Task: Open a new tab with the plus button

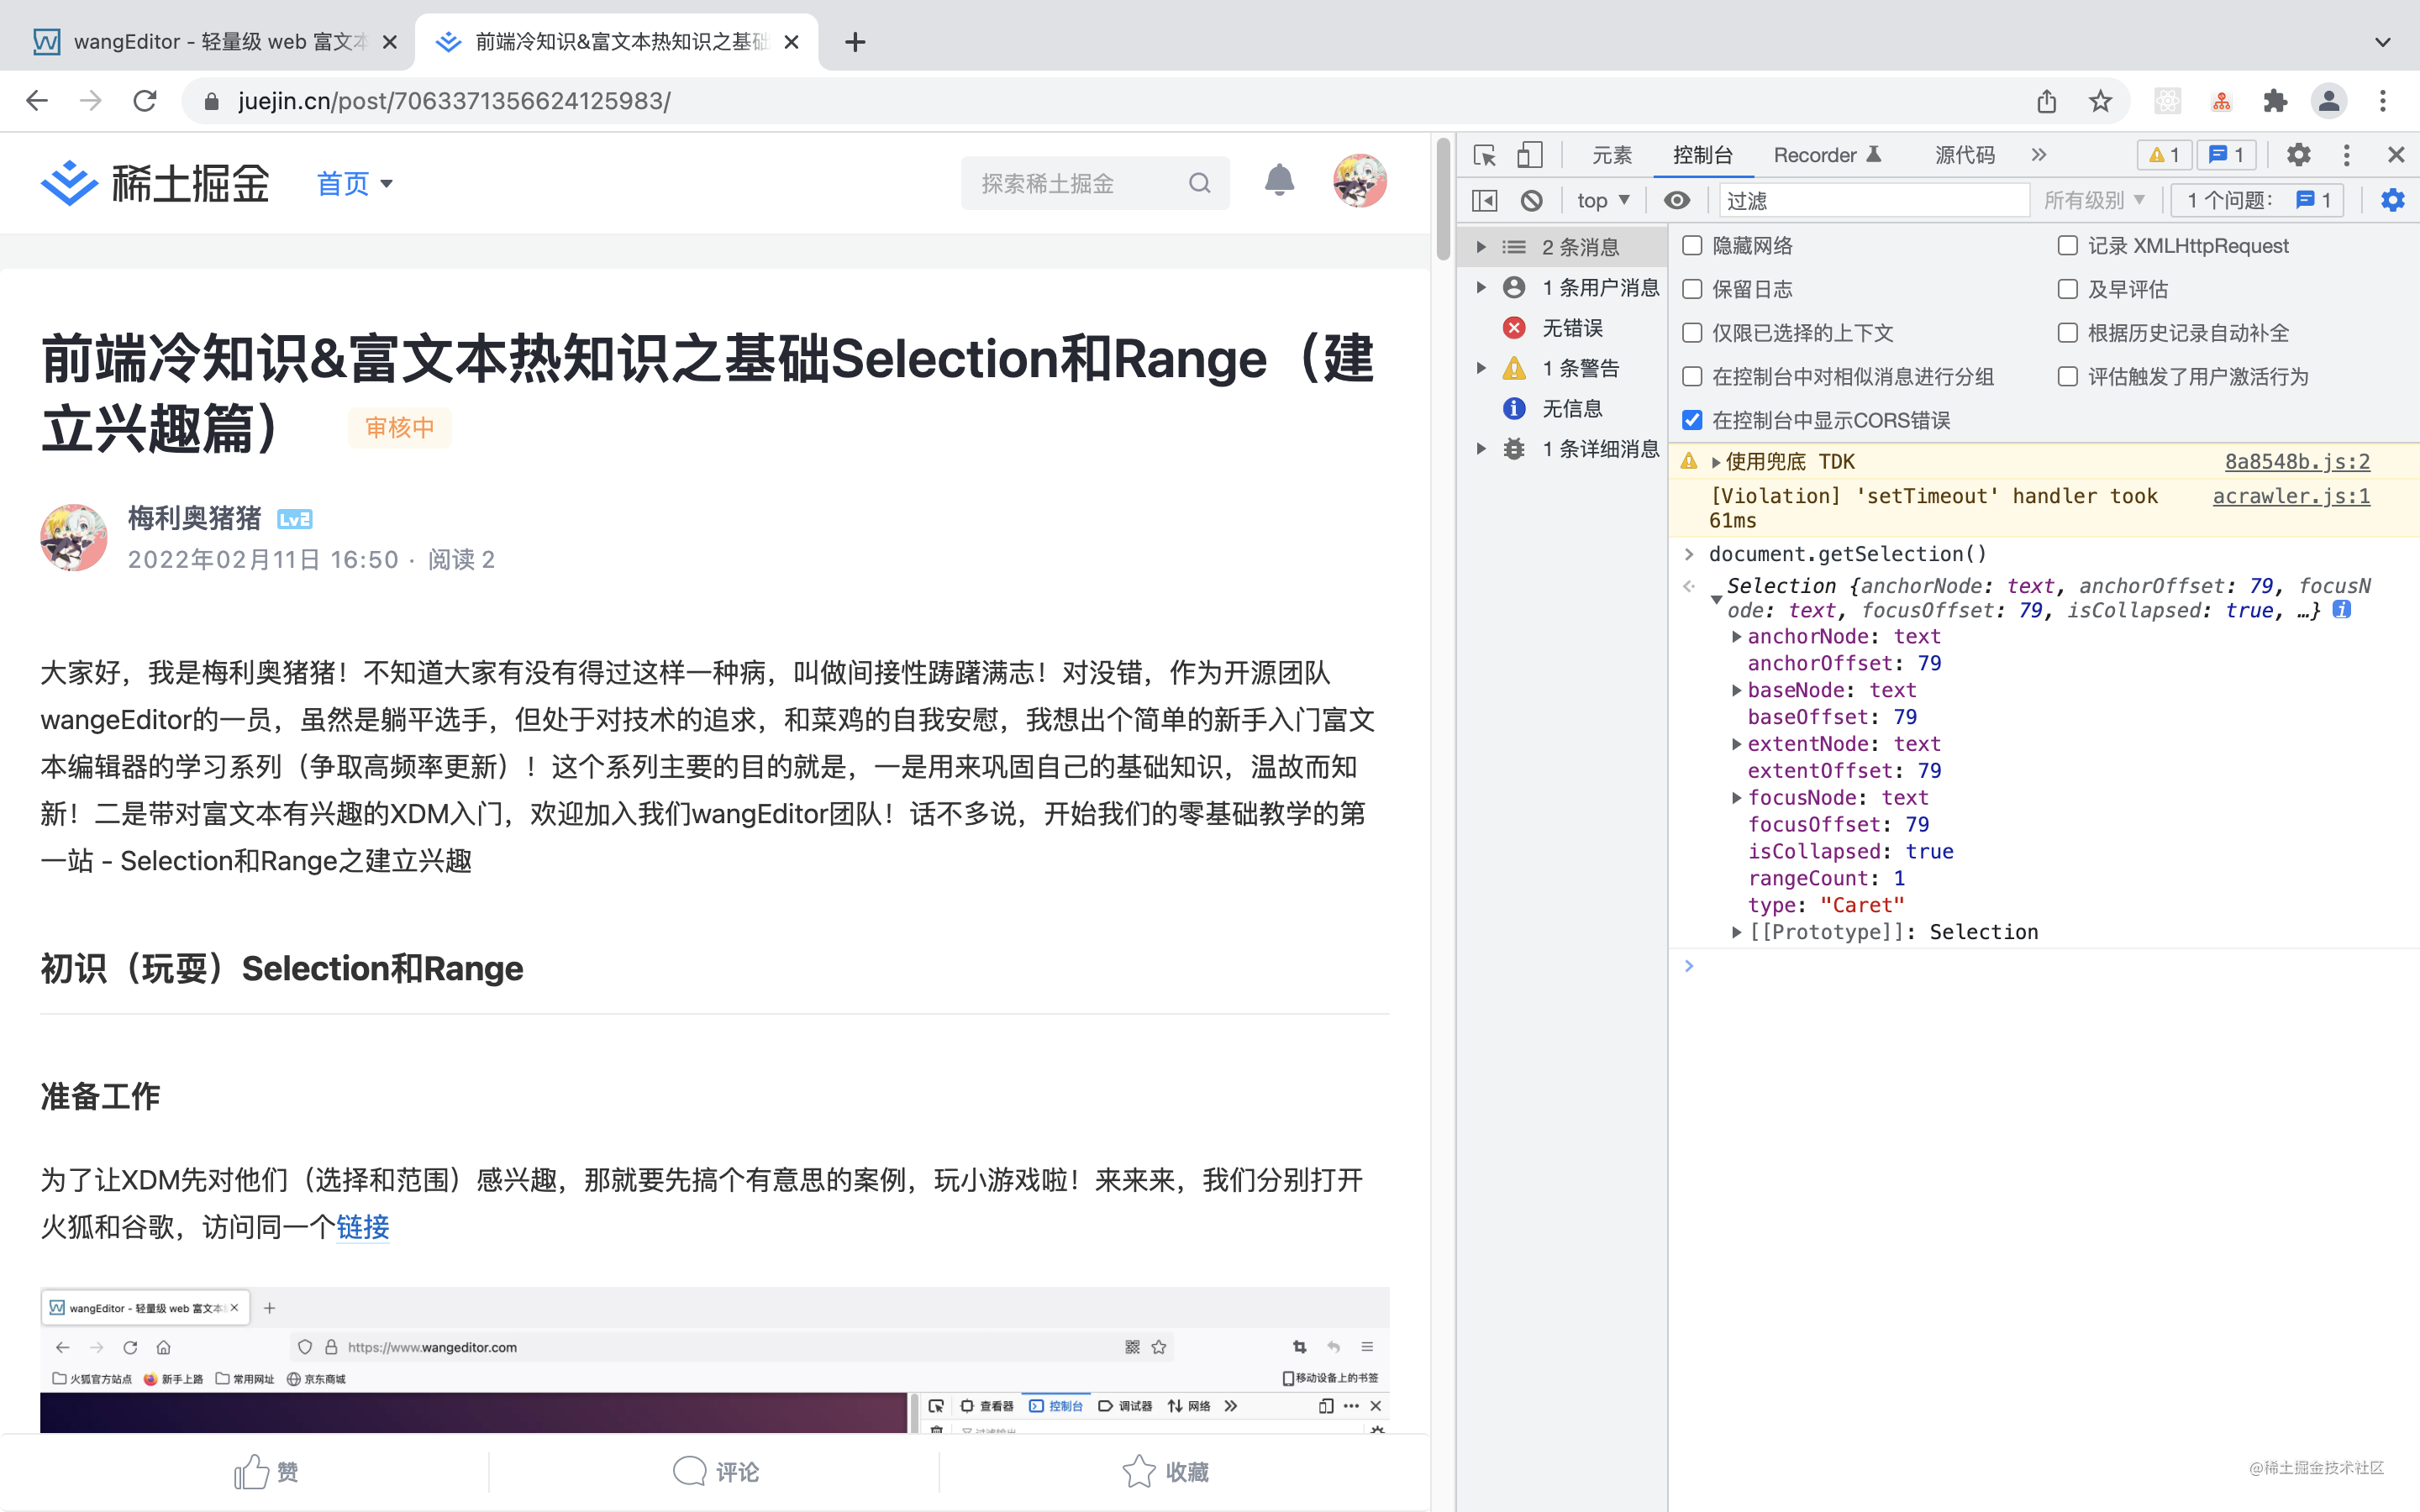Action: click(x=855, y=42)
